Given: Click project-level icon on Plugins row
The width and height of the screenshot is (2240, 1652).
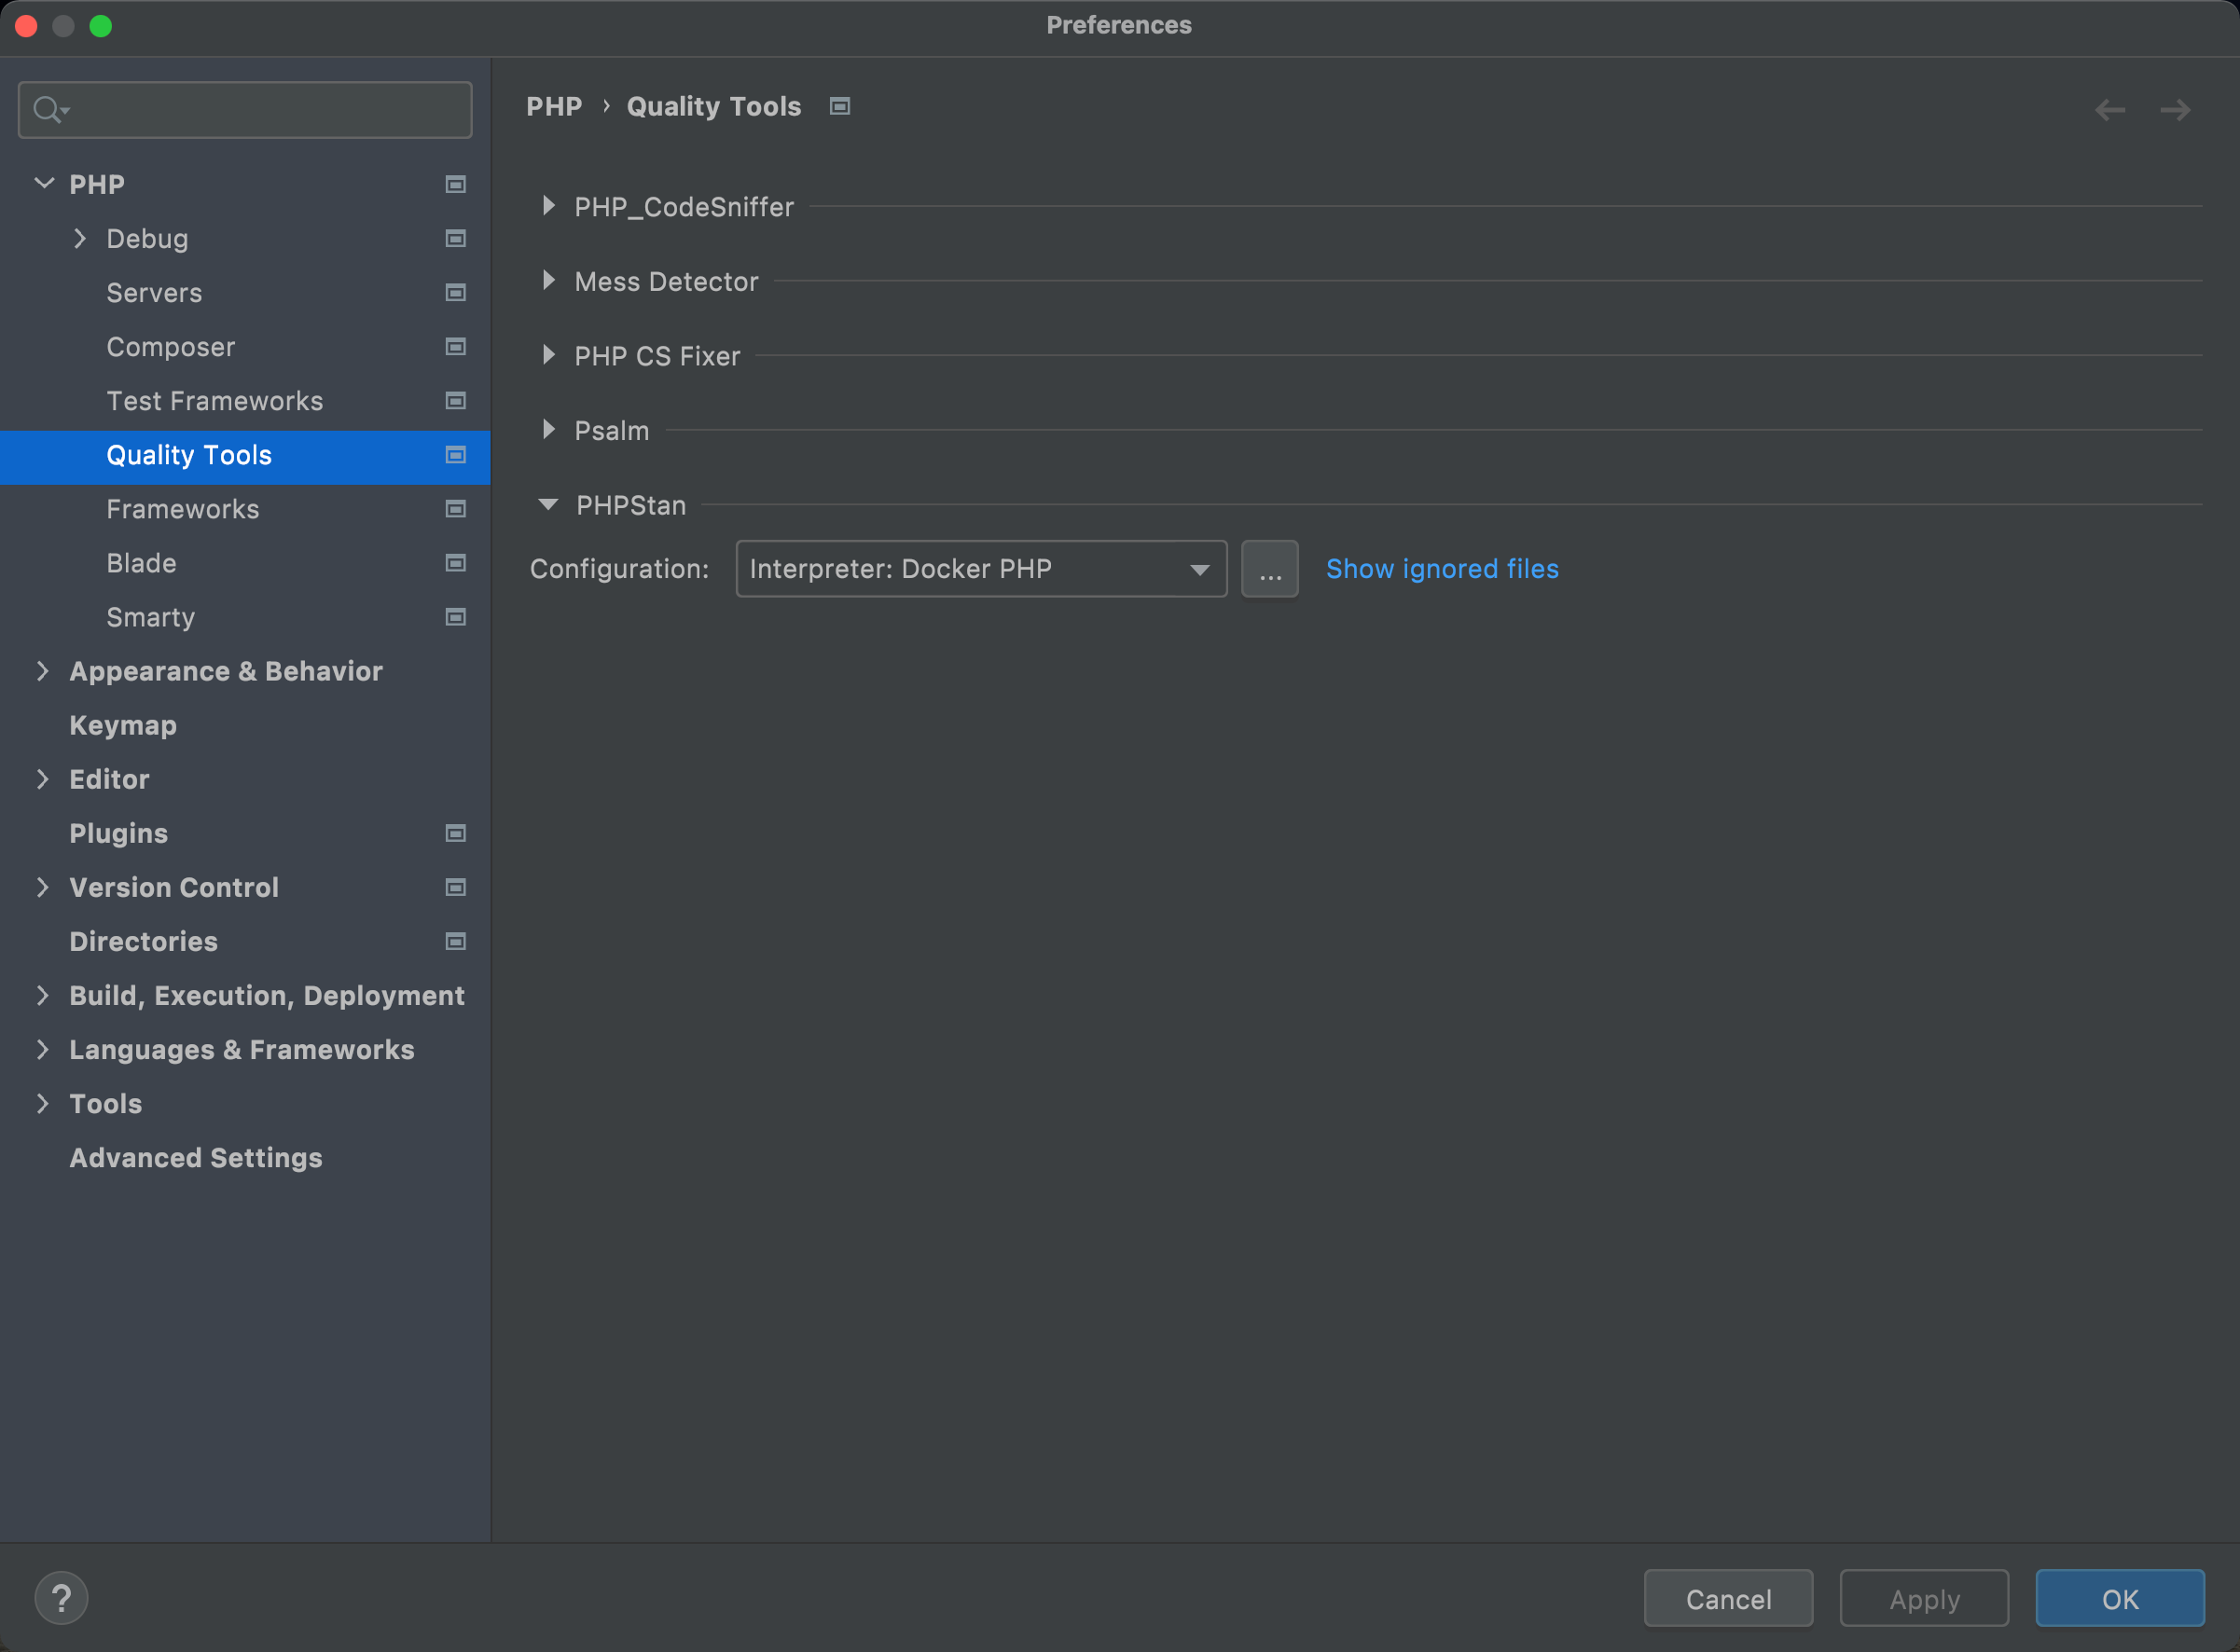Looking at the screenshot, I should [x=455, y=833].
